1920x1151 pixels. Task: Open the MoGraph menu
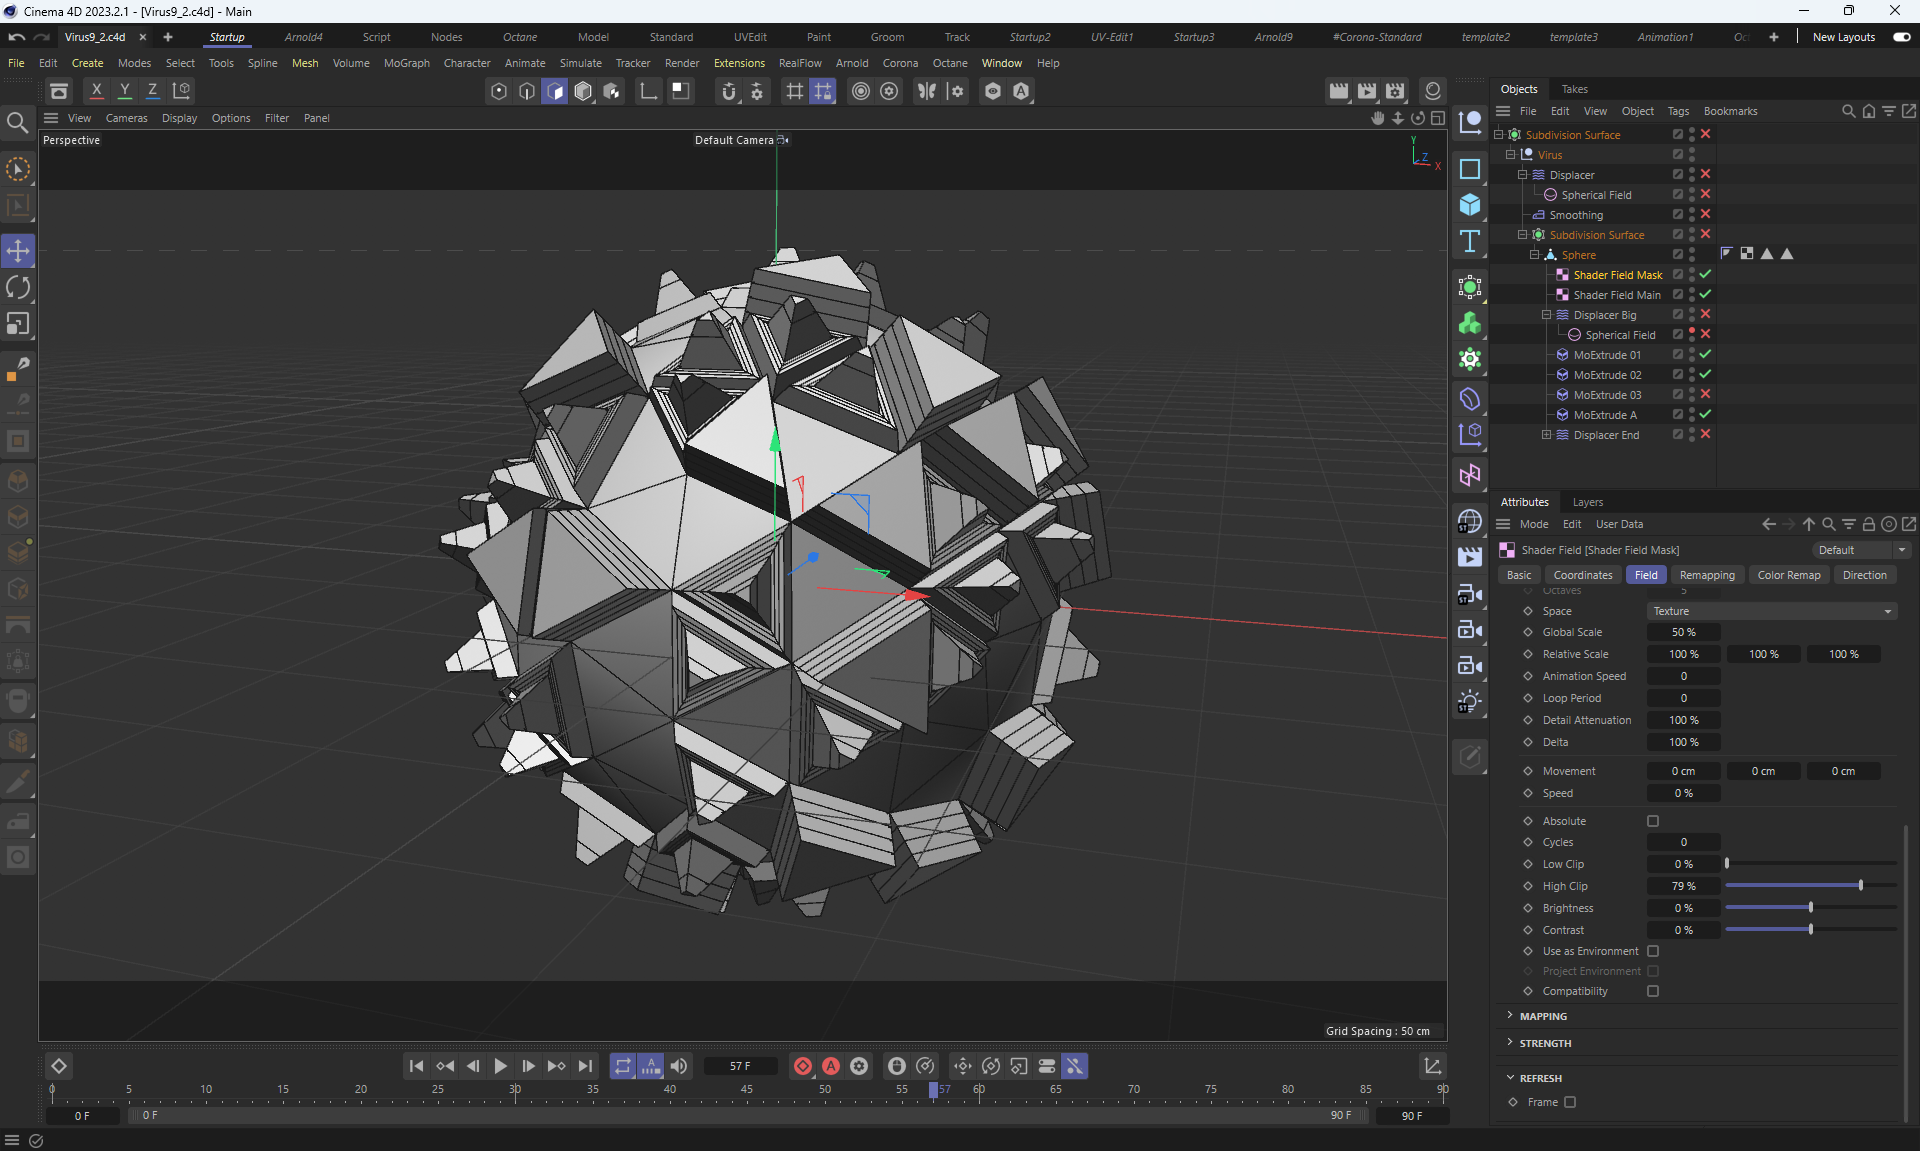(x=406, y=63)
